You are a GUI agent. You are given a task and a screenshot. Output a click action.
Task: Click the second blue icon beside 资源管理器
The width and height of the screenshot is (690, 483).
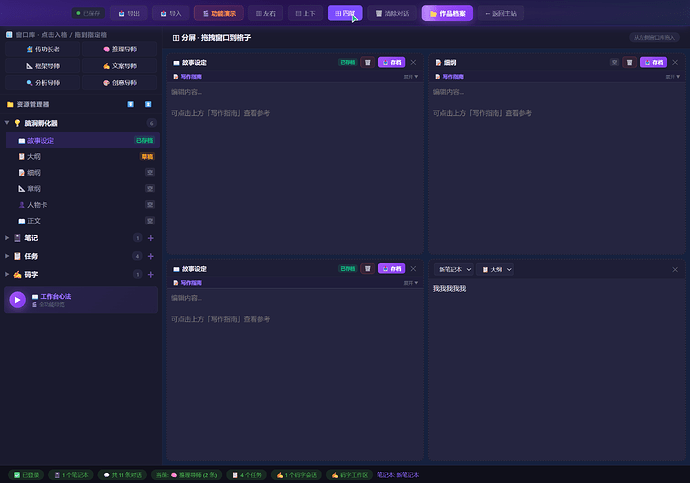tap(148, 104)
